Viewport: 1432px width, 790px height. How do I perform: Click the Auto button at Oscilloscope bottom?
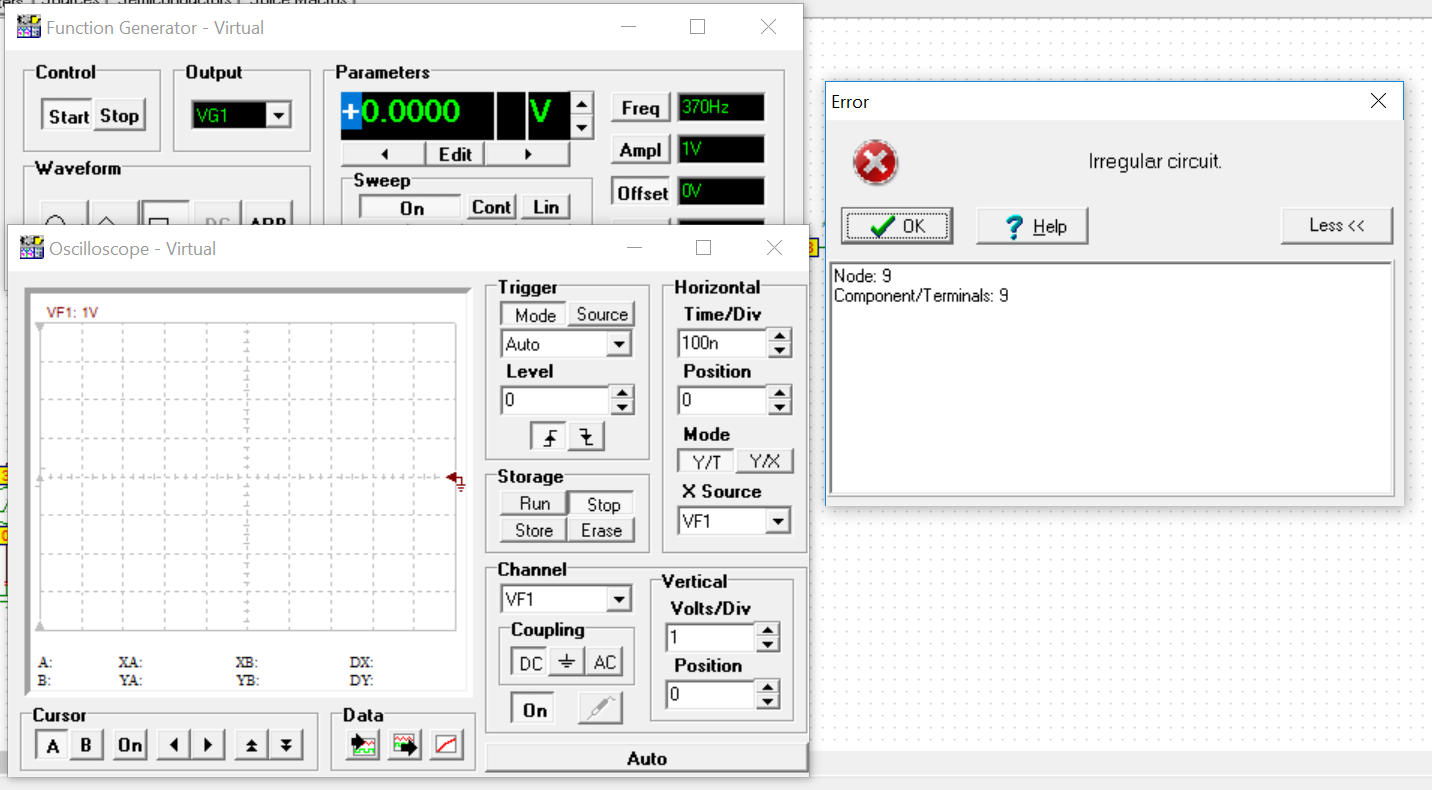tap(646, 759)
